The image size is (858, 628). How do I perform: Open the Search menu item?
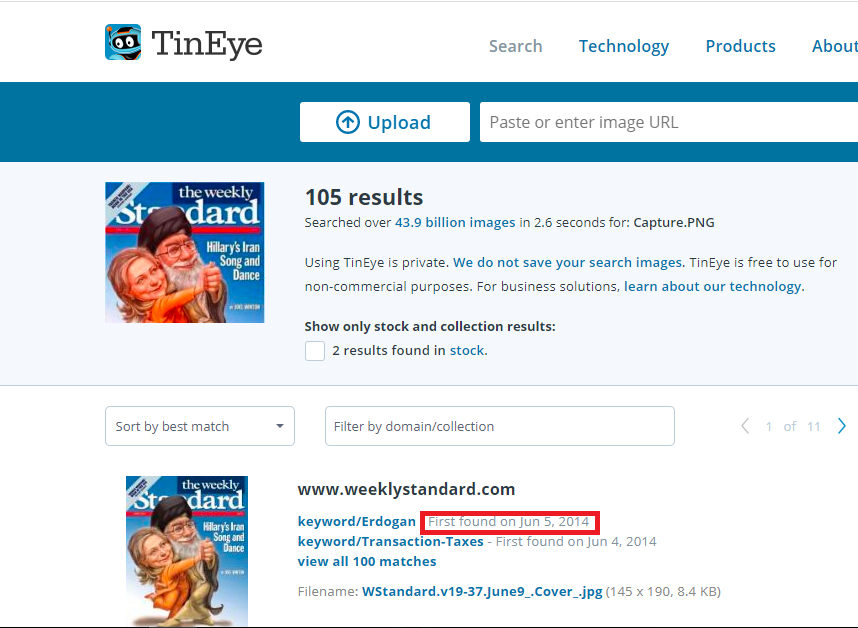pos(515,46)
